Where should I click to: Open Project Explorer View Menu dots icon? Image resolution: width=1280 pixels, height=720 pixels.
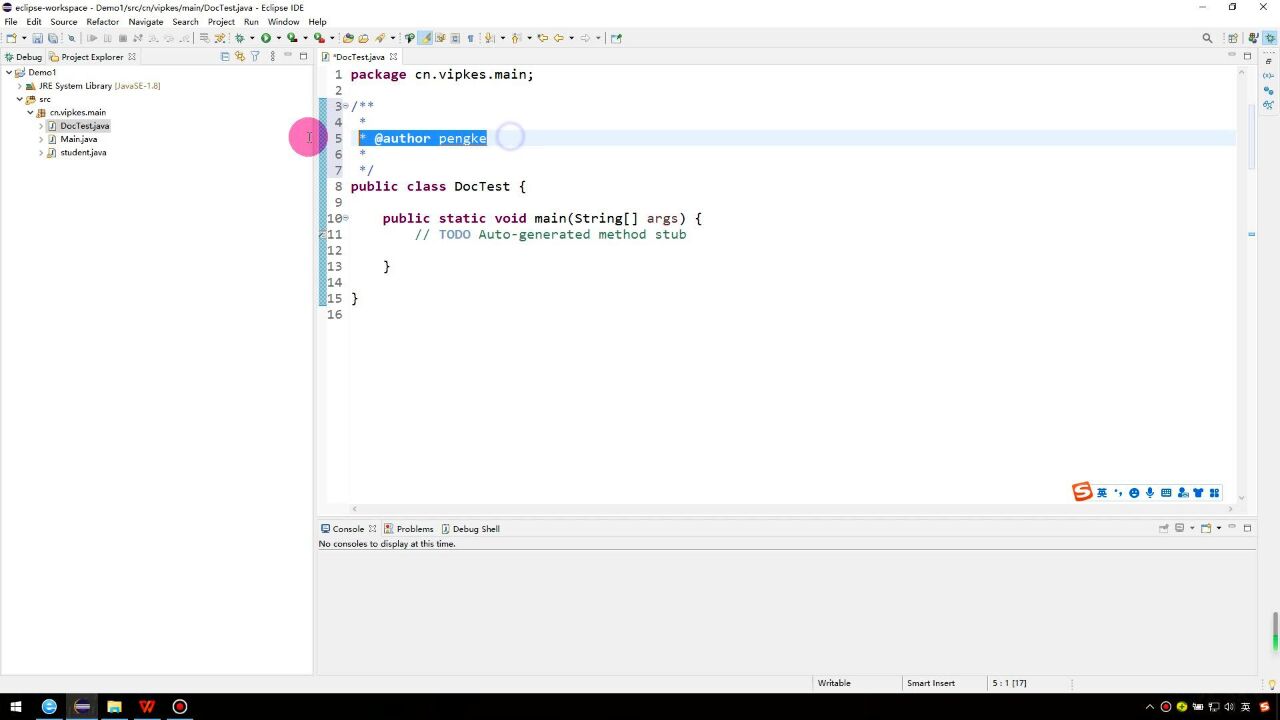tap(272, 57)
